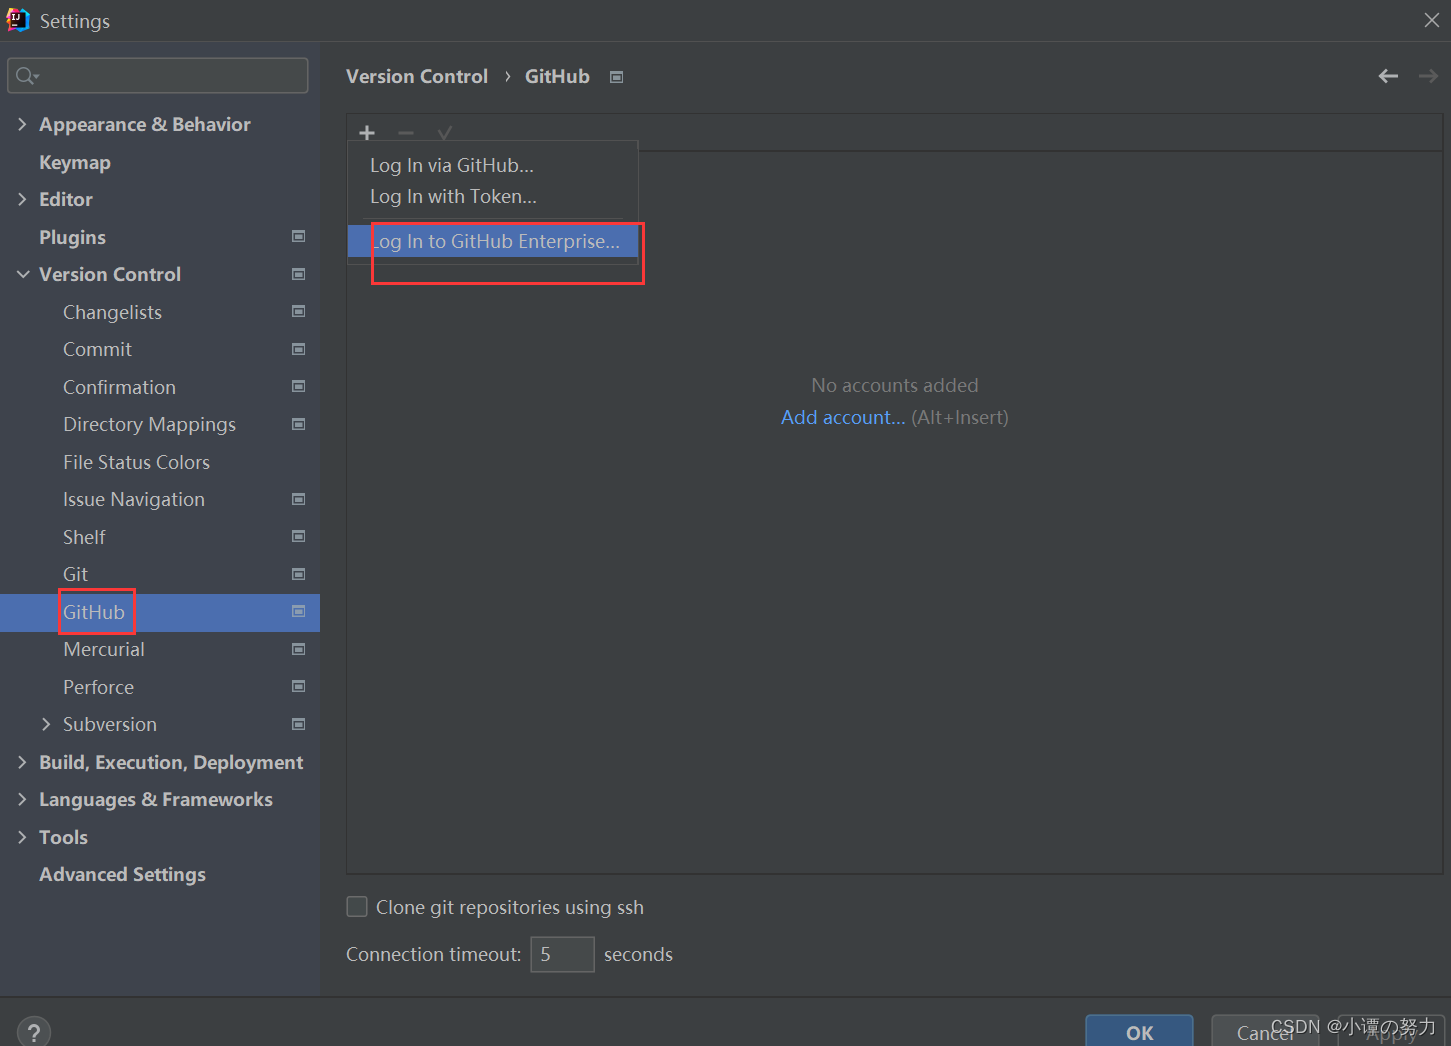Viewport: 1451px width, 1046px height.
Task: Close the Settings dialog
Action: [1432, 20]
